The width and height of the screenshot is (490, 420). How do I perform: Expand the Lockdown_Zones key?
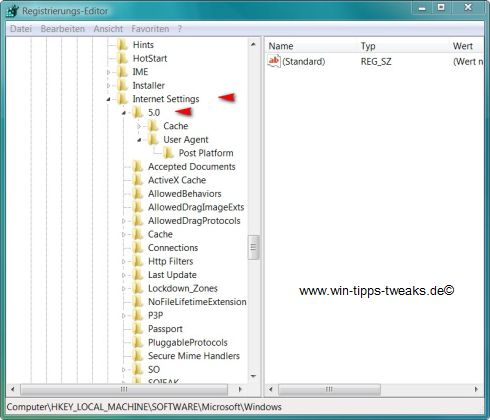tap(124, 288)
